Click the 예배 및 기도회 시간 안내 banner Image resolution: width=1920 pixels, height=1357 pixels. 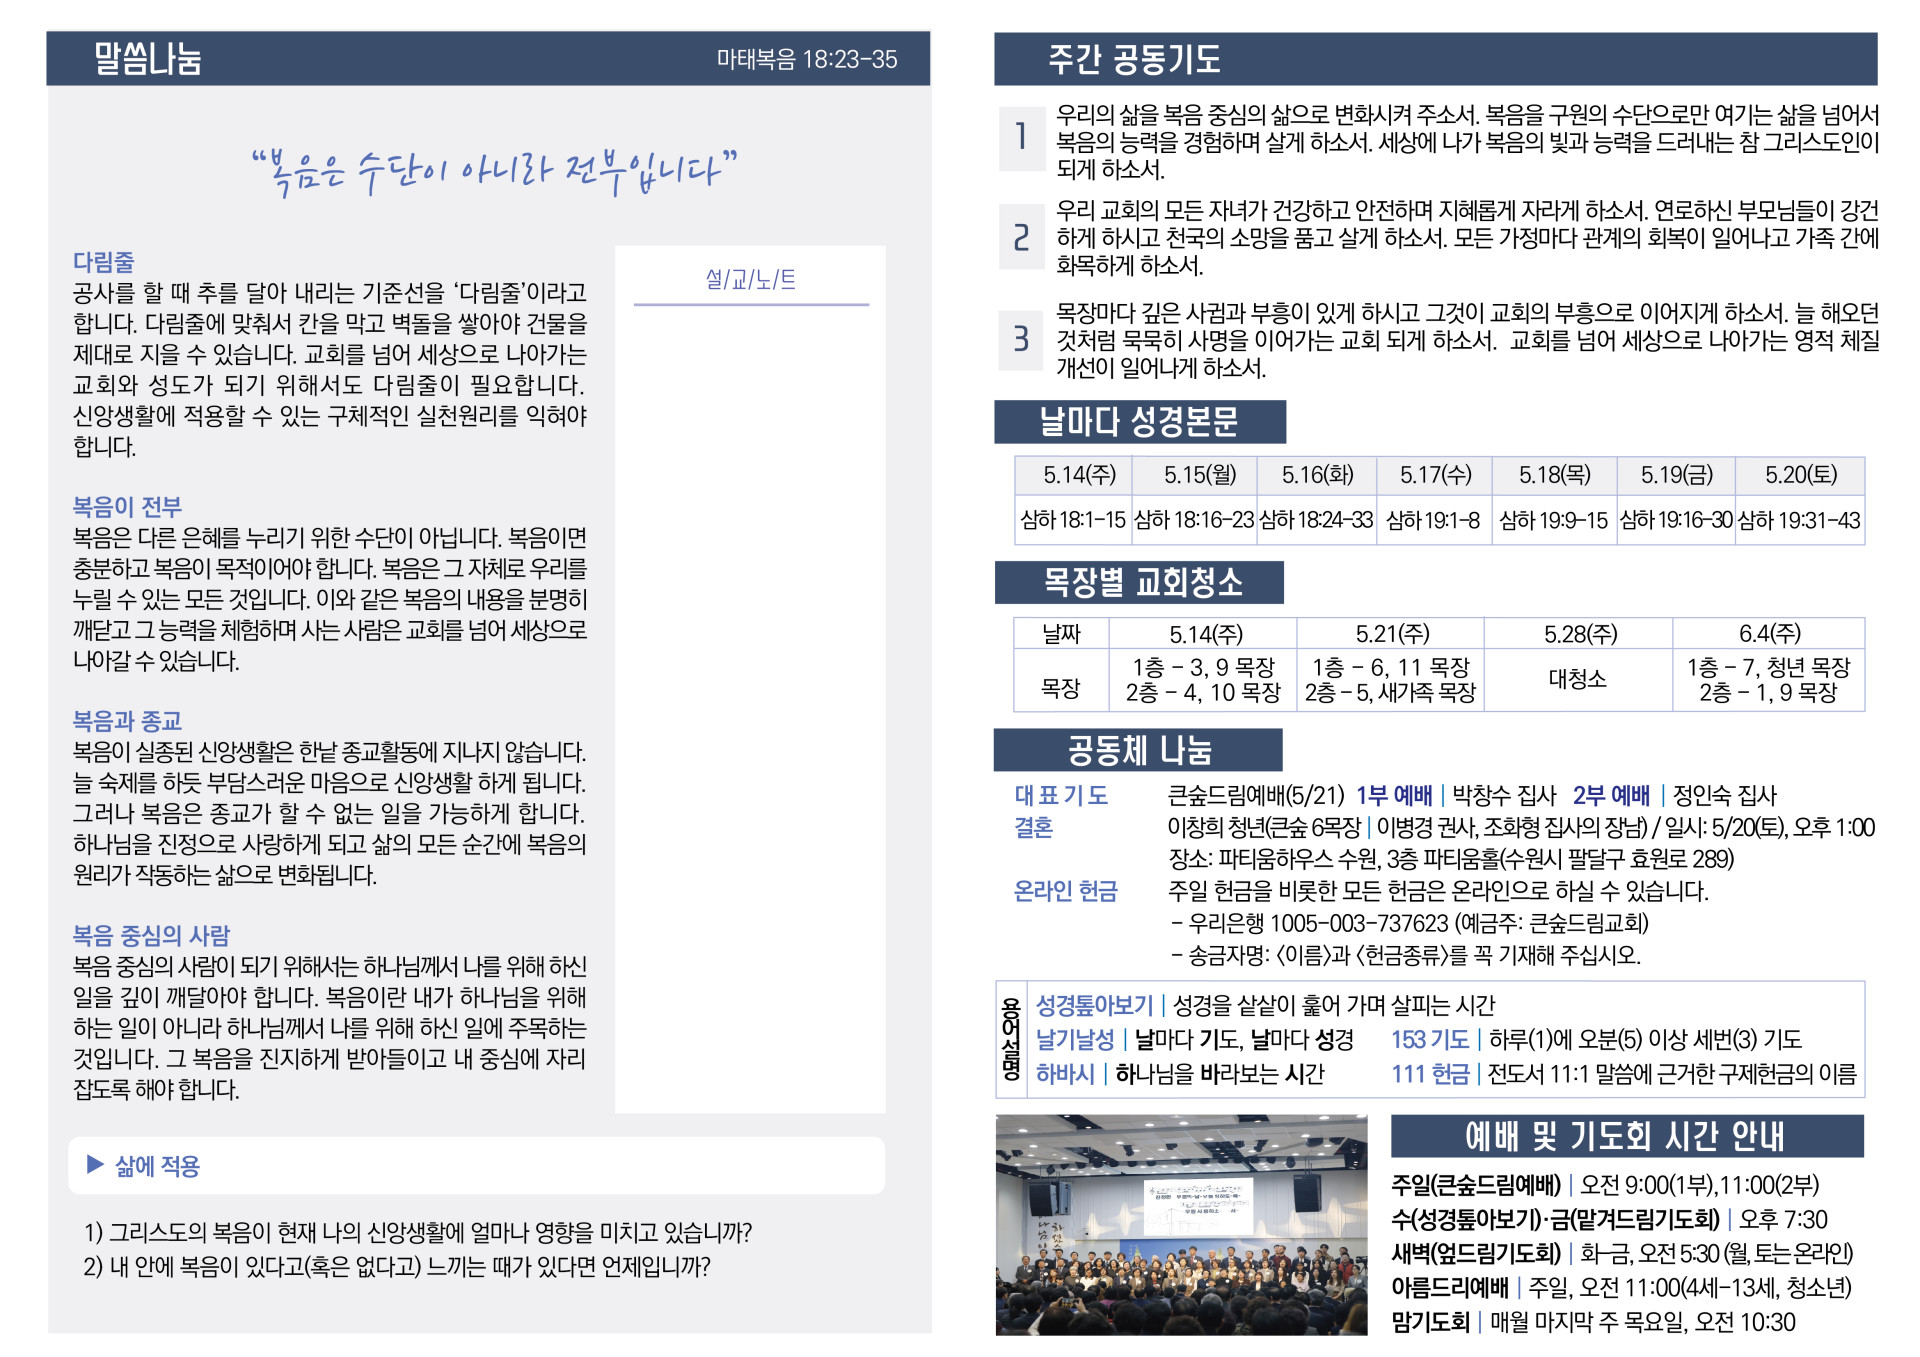1626,1137
